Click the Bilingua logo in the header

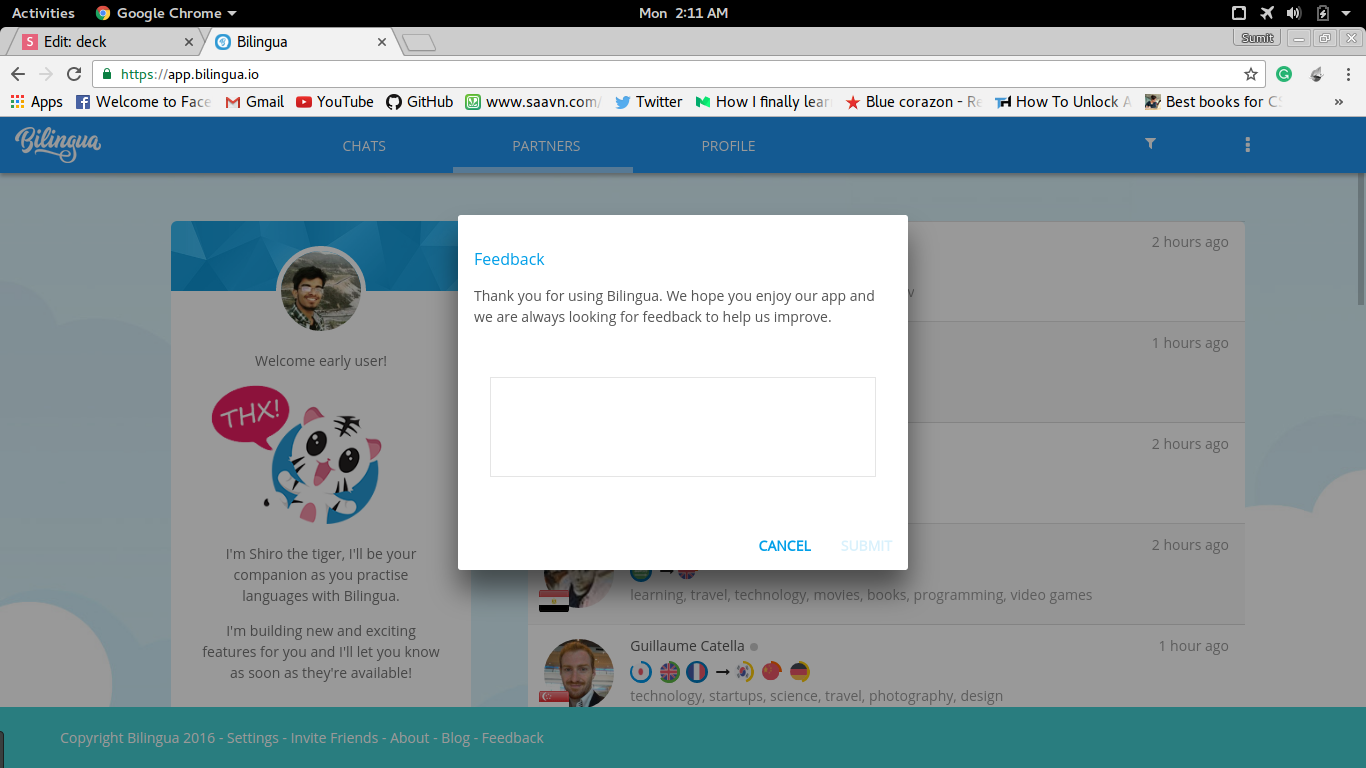tap(58, 144)
